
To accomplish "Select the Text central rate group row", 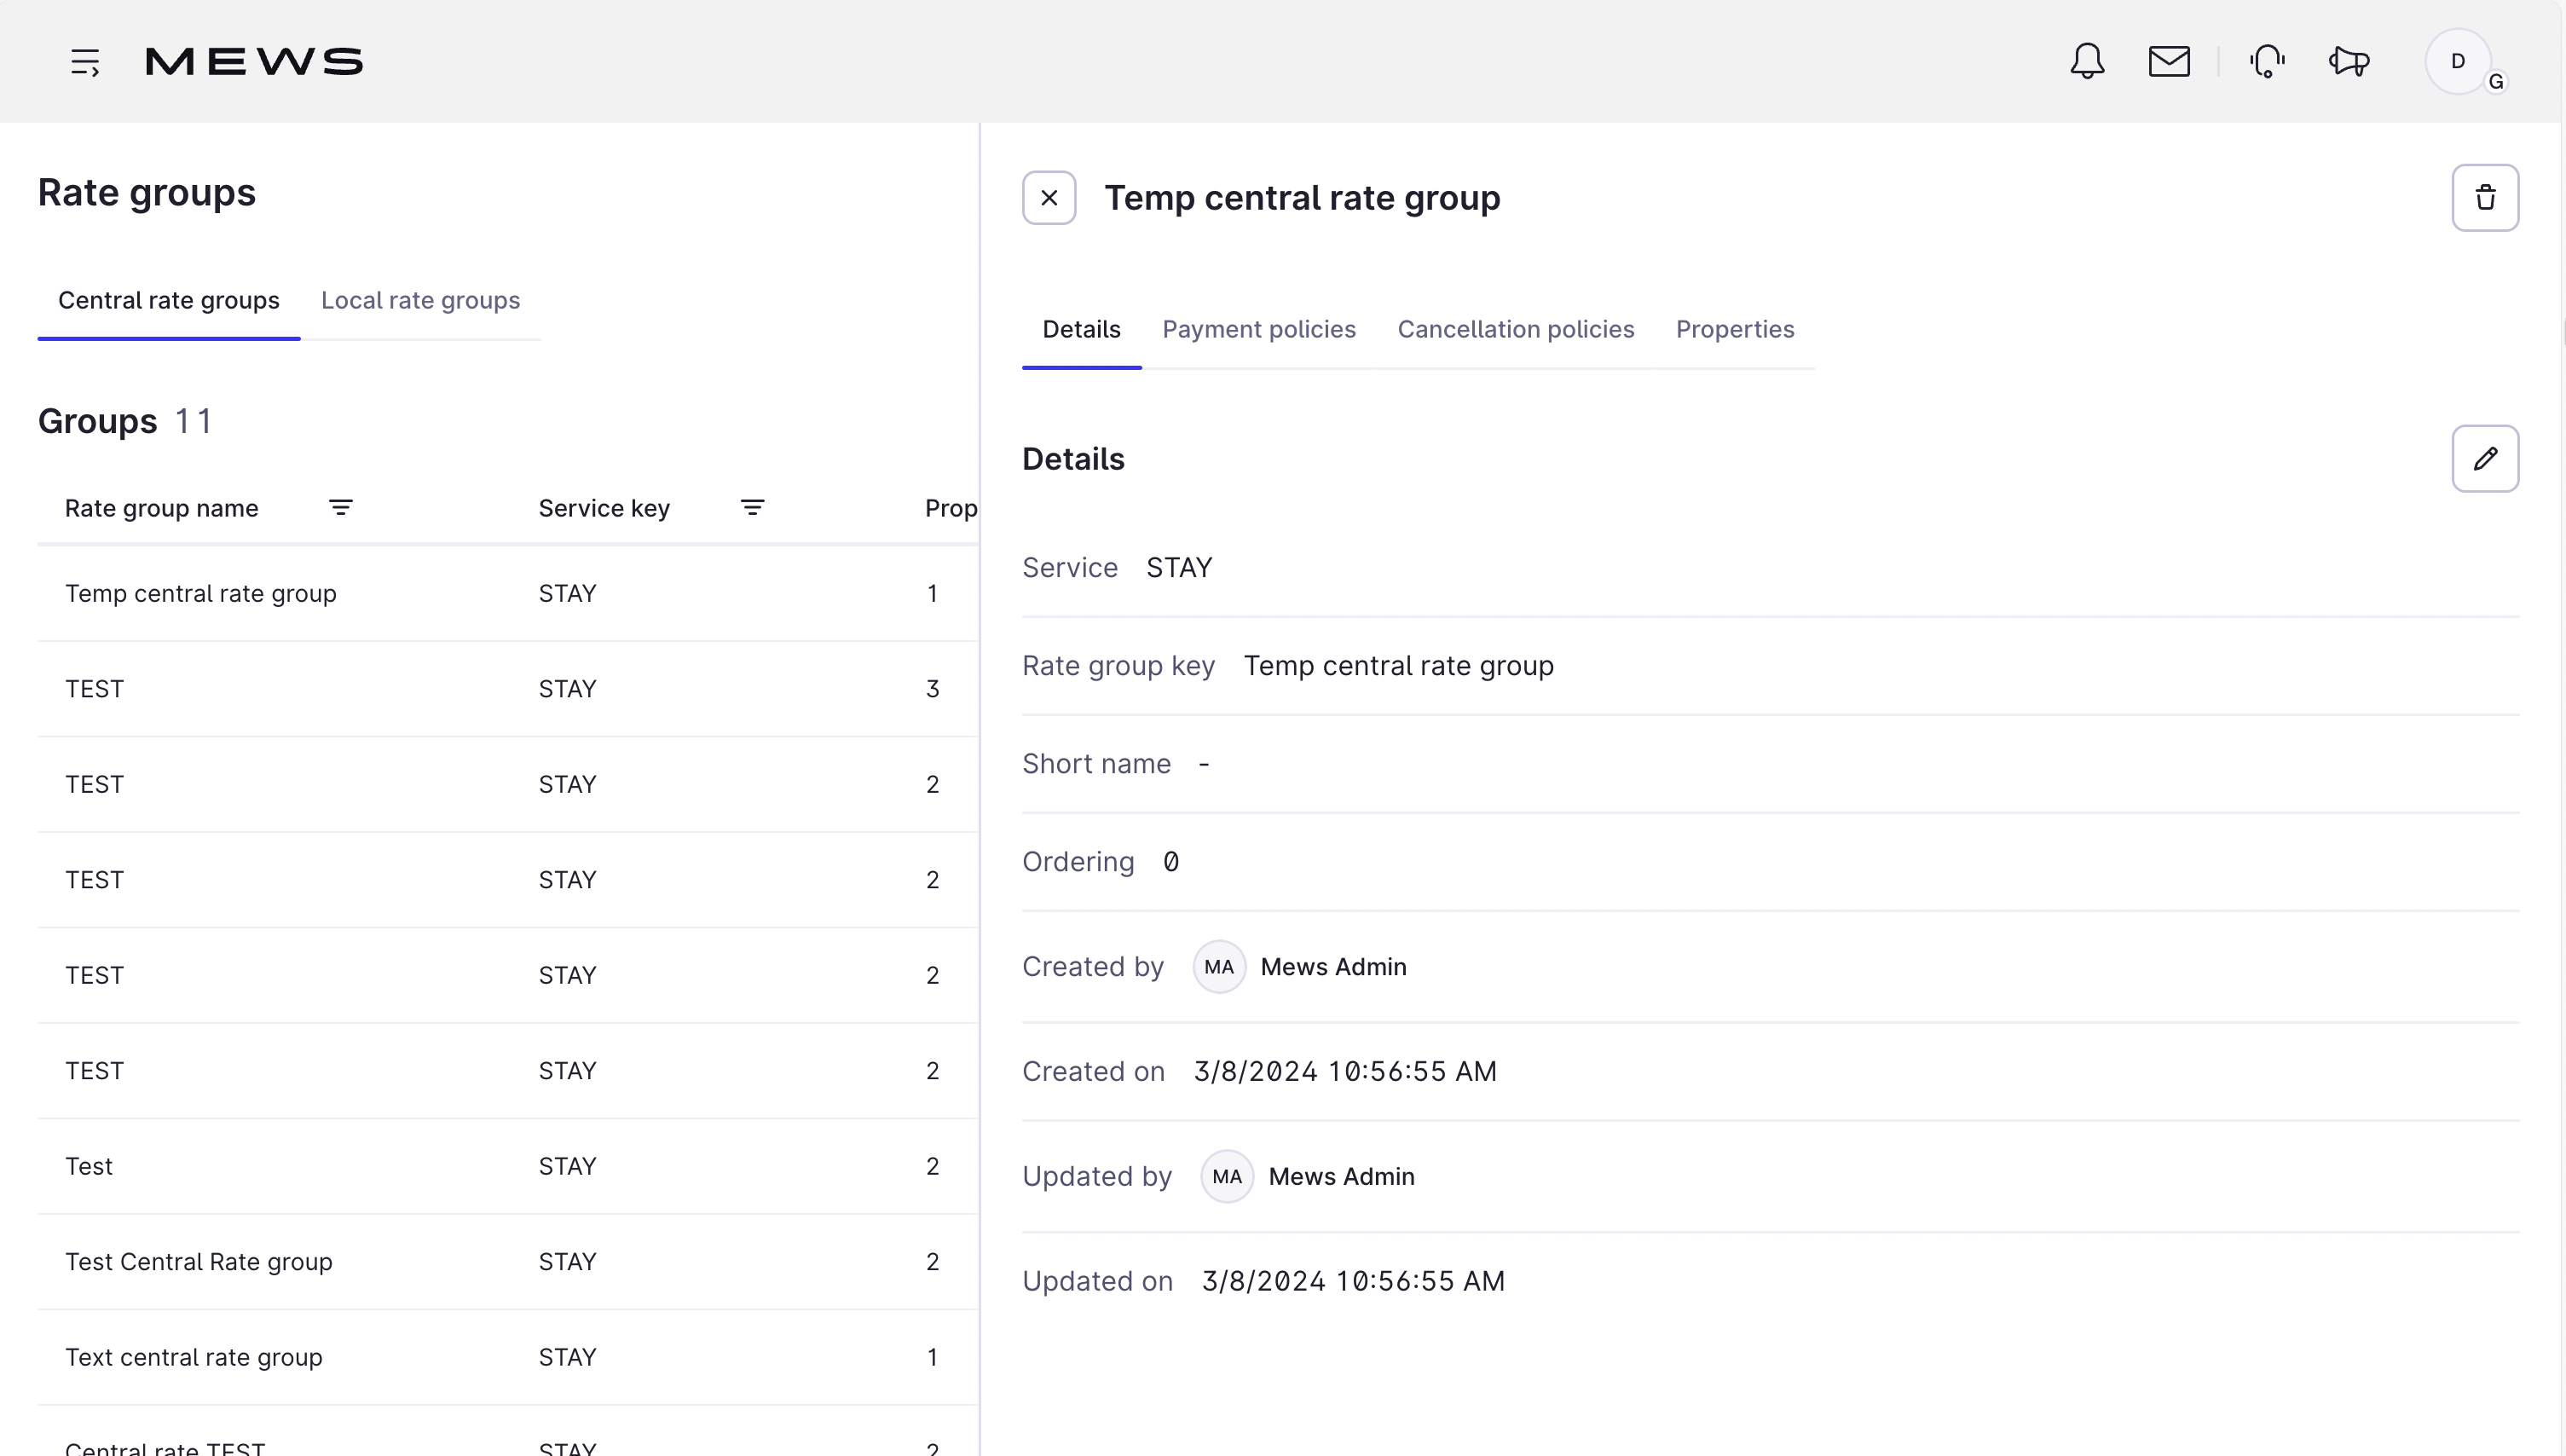I will (508, 1358).
